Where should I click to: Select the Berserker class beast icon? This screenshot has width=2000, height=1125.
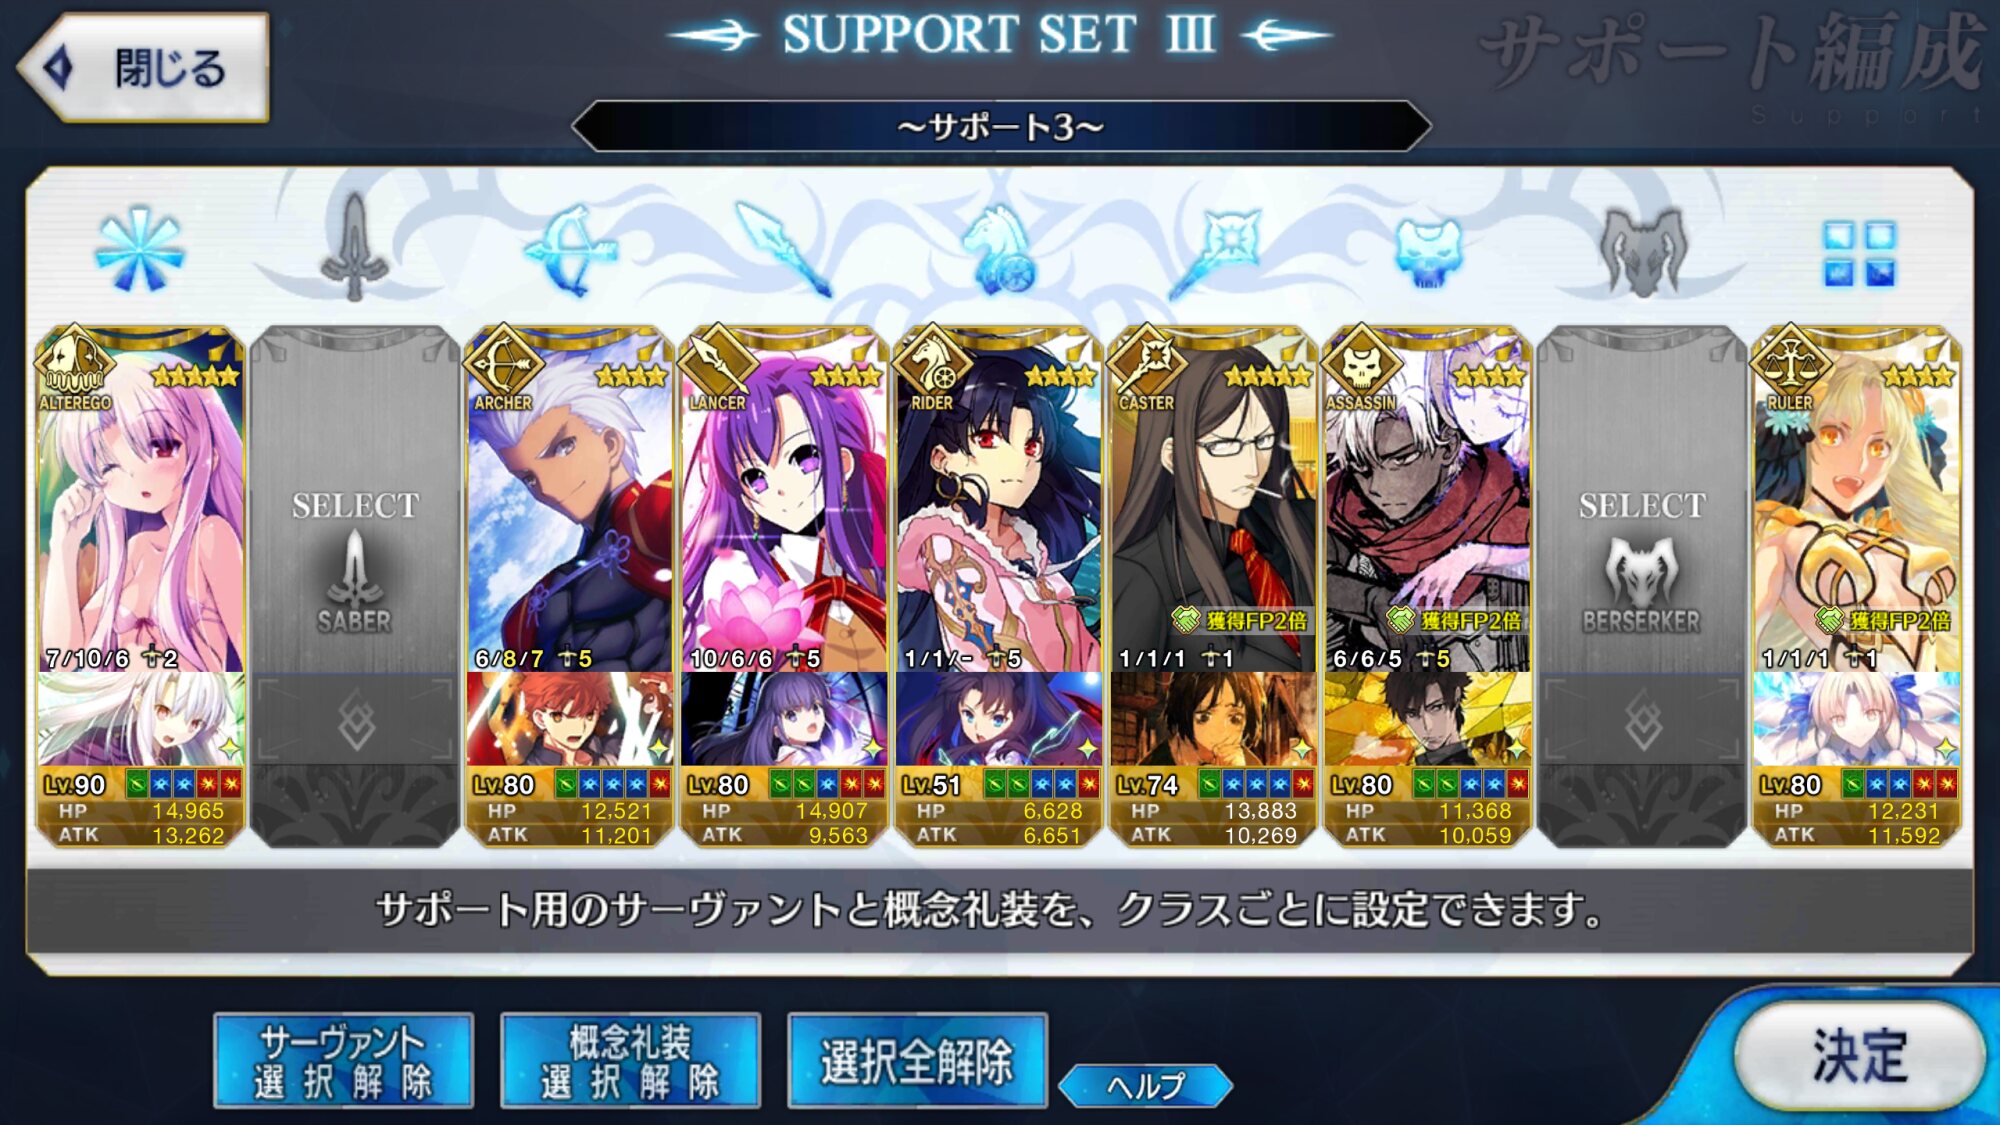[1642, 252]
